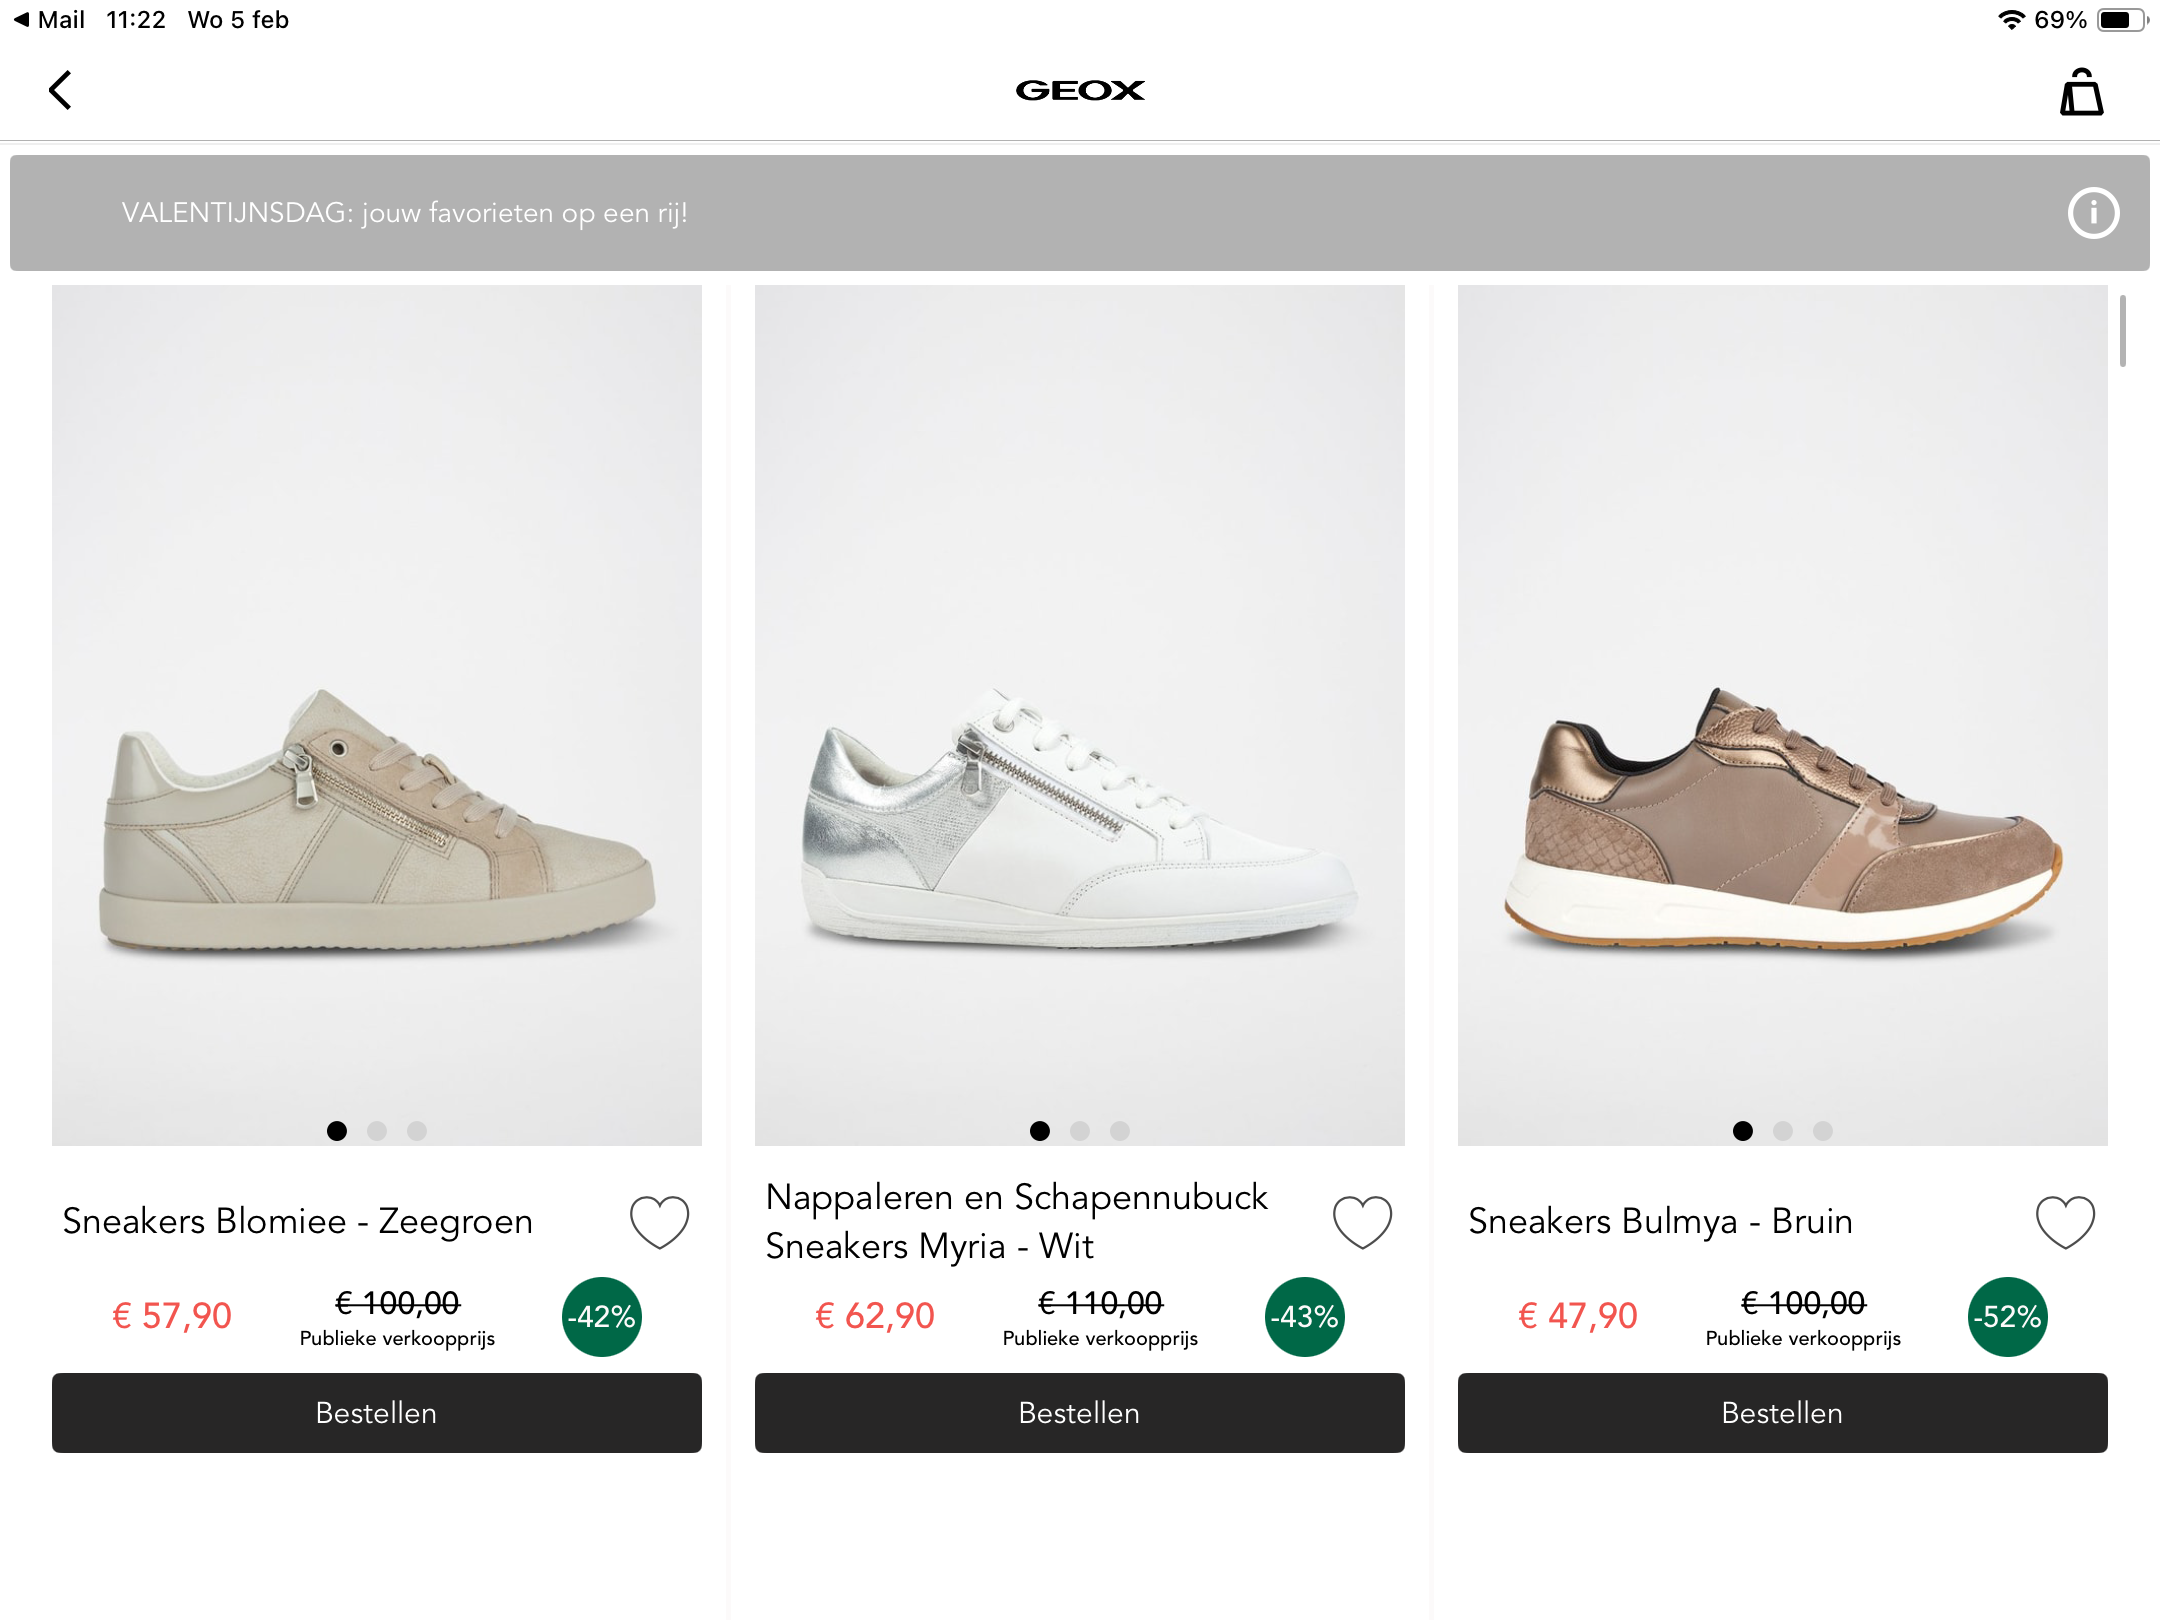Favorite the Sneakers Blomiee - Zeegroen

[658, 1220]
